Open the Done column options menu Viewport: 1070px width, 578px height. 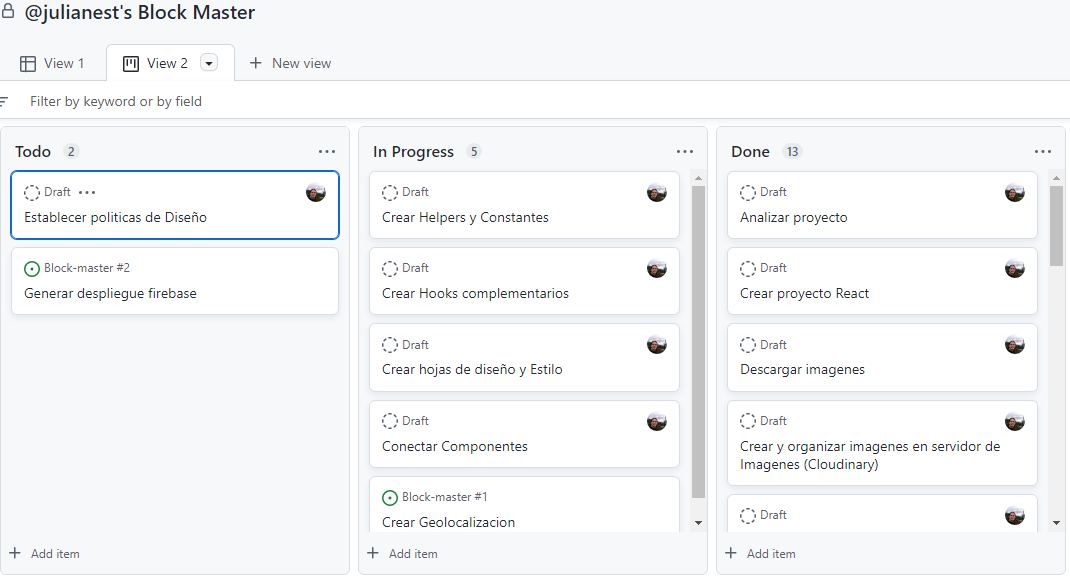point(1043,151)
